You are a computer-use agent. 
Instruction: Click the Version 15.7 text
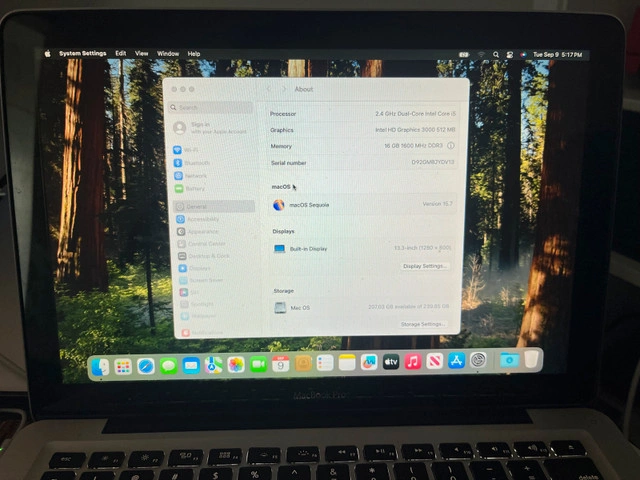click(437, 203)
